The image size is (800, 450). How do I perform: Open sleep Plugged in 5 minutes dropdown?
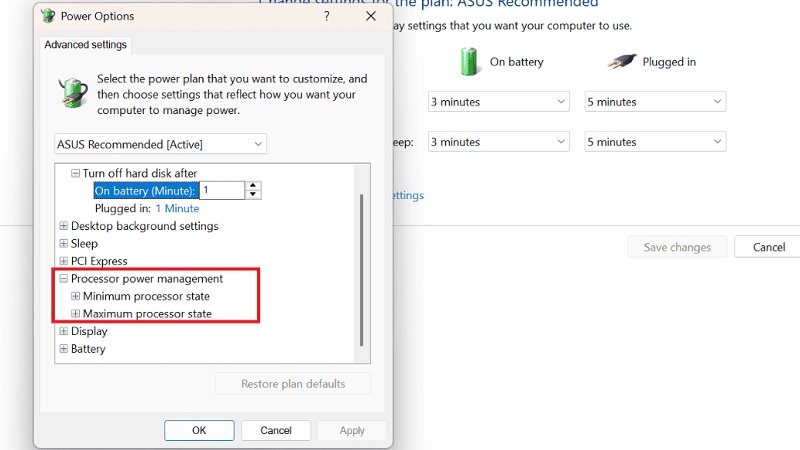[655, 142]
